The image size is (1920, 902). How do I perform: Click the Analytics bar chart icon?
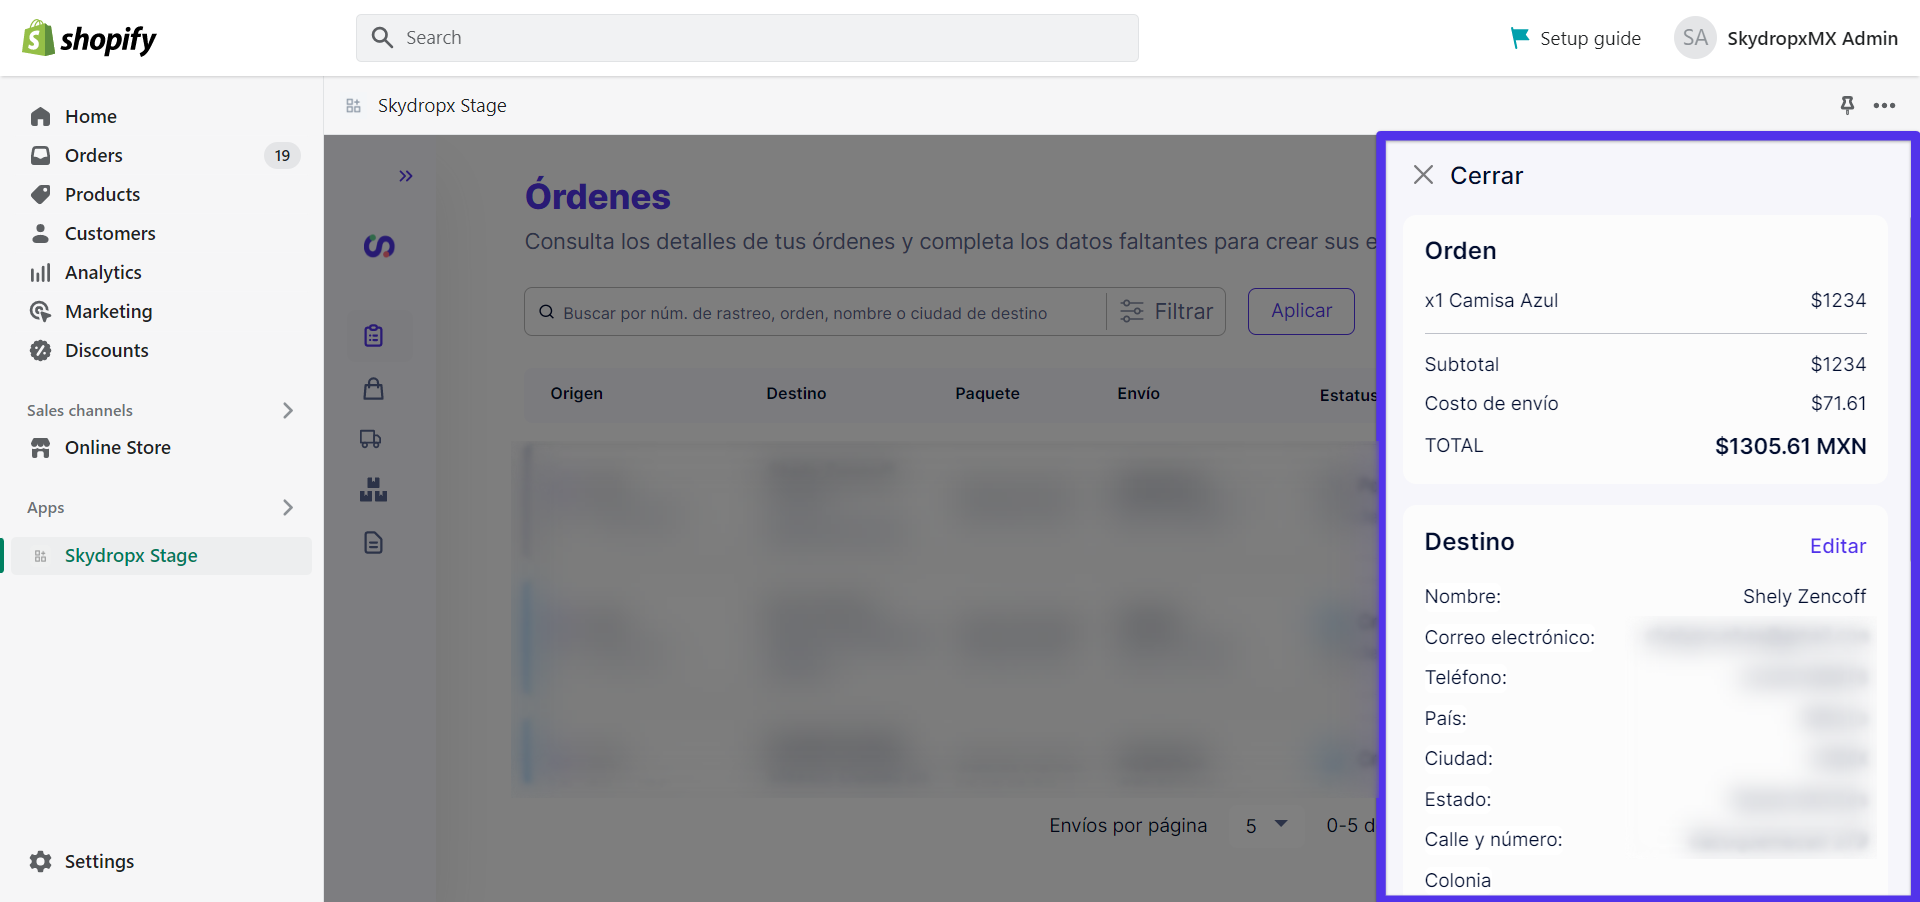[x=40, y=272]
